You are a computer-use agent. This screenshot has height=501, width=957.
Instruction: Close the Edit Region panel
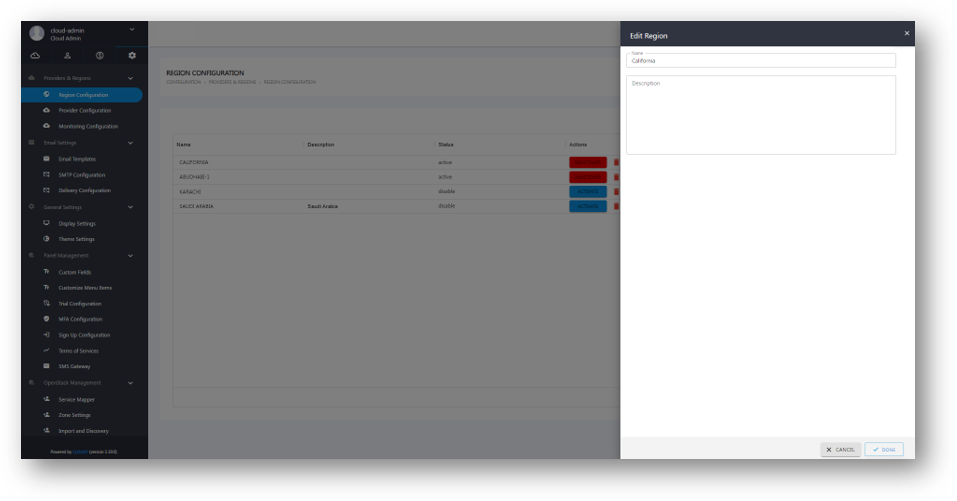coord(906,33)
